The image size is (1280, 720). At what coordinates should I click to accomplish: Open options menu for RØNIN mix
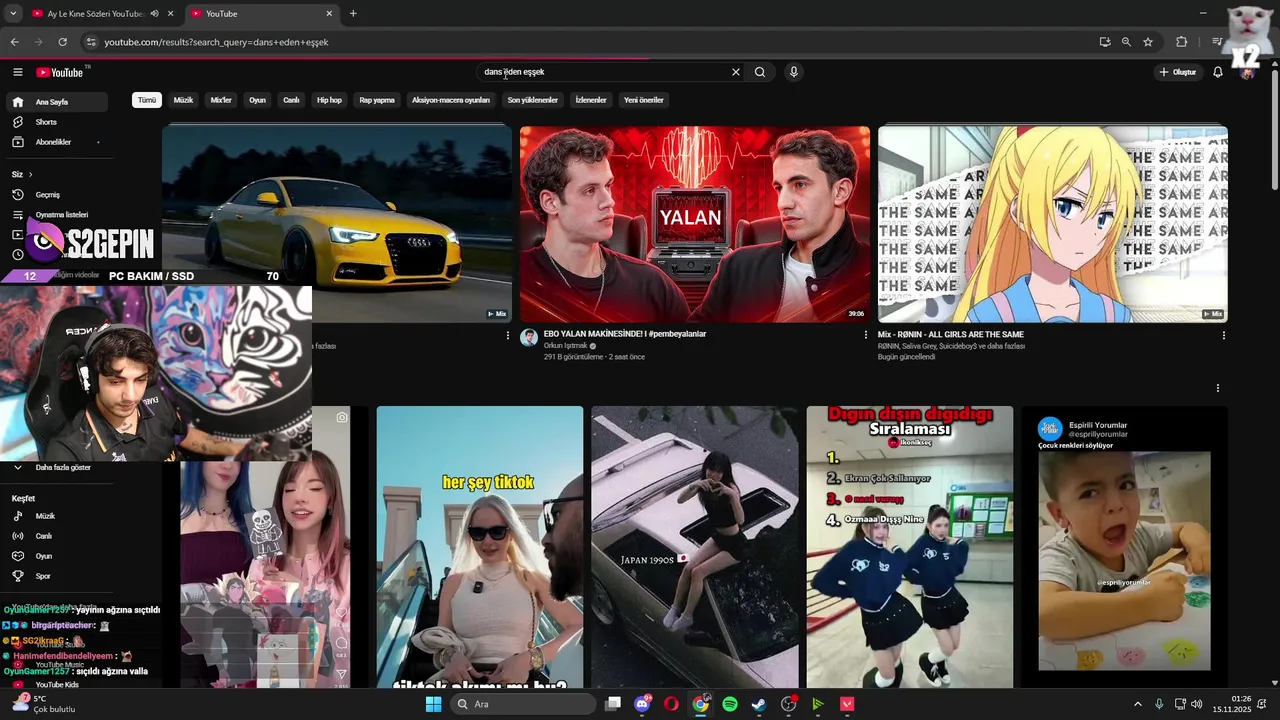pyautogui.click(x=1224, y=335)
